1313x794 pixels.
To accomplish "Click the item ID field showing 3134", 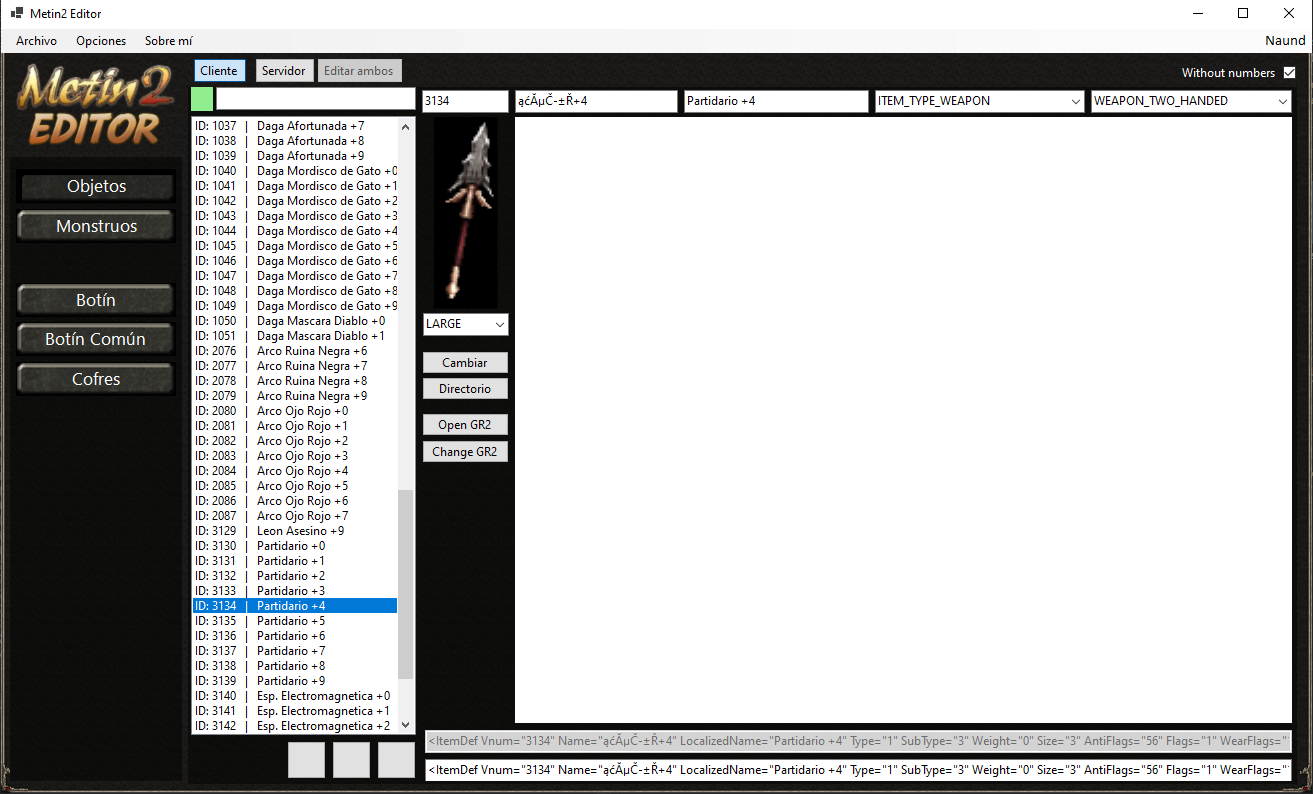I will pyautogui.click(x=466, y=101).
